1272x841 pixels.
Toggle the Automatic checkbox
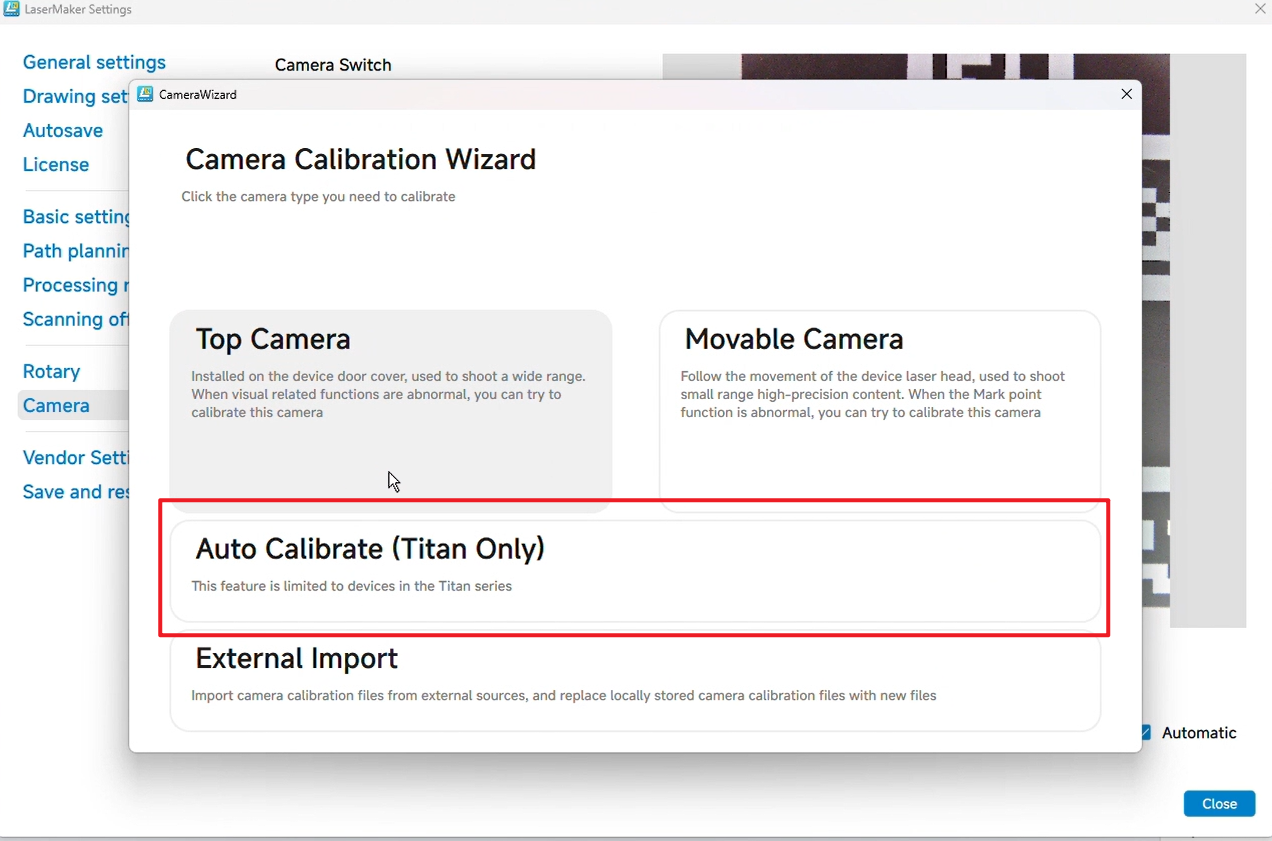point(1147,733)
